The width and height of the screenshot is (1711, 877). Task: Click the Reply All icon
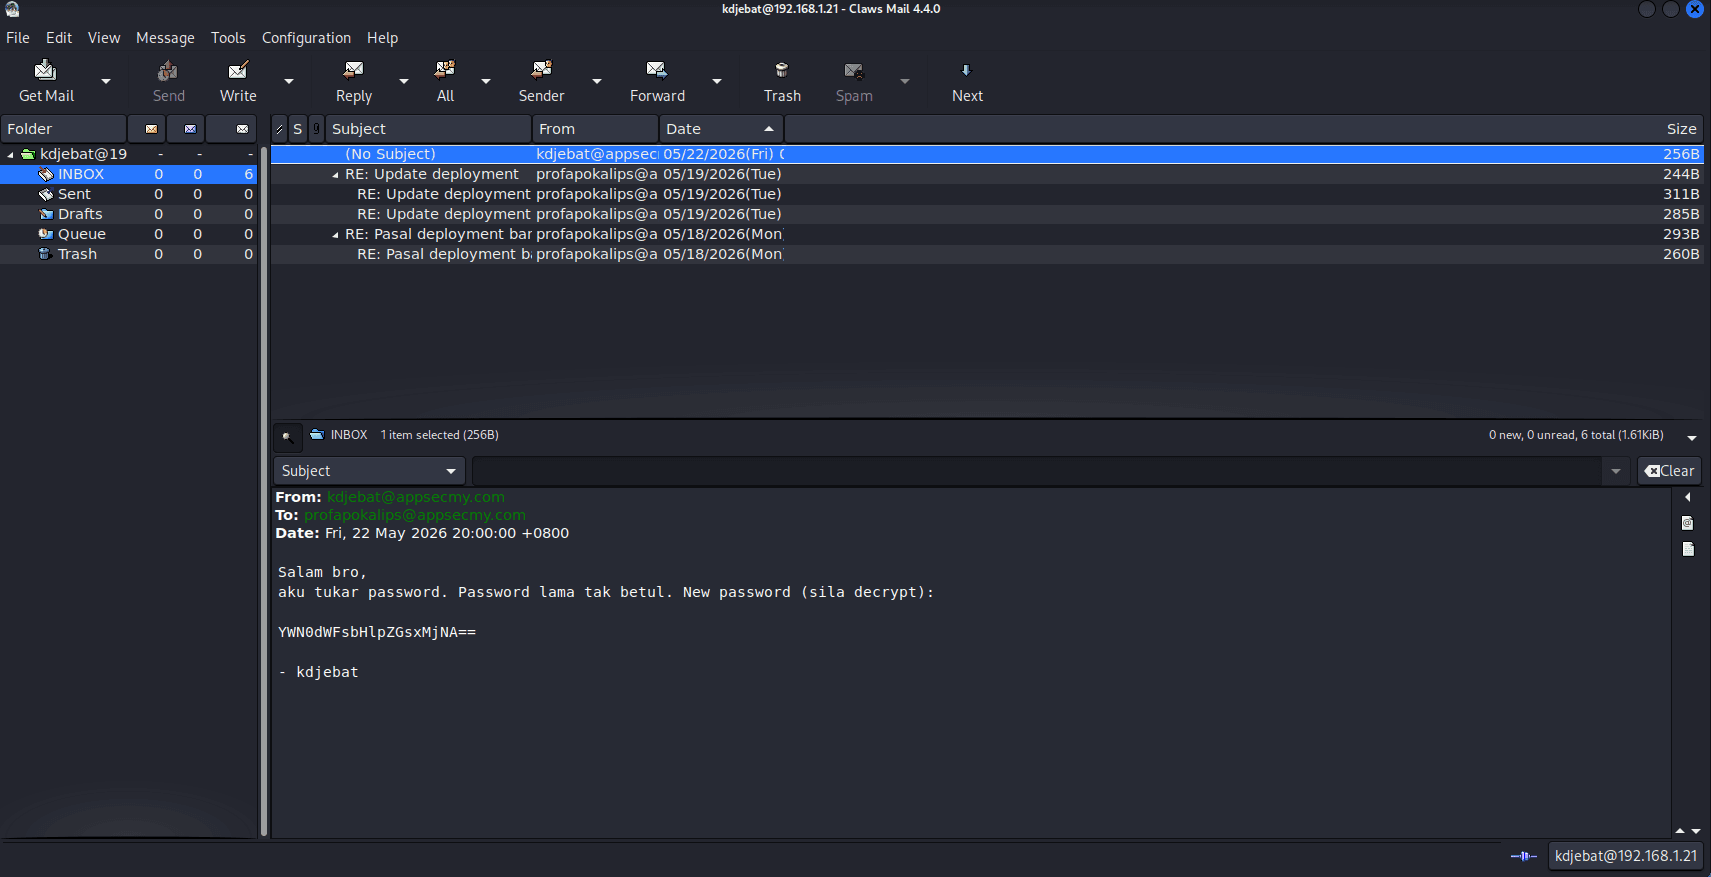point(445,70)
